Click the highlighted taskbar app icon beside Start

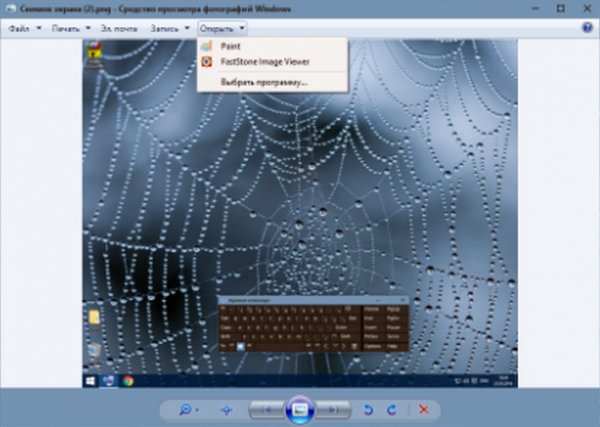pyautogui.click(x=109, y=381)
